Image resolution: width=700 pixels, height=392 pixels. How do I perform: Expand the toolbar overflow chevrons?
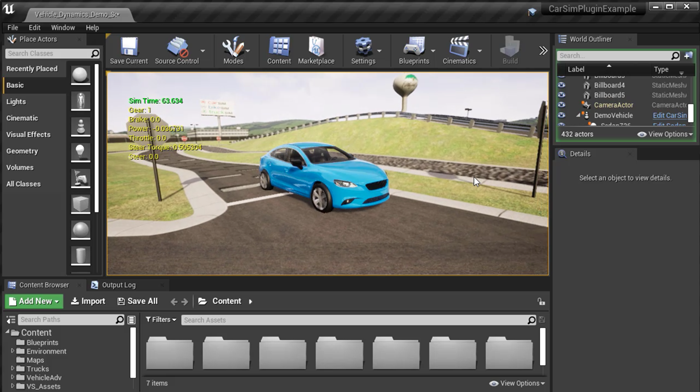pos(543,50)
